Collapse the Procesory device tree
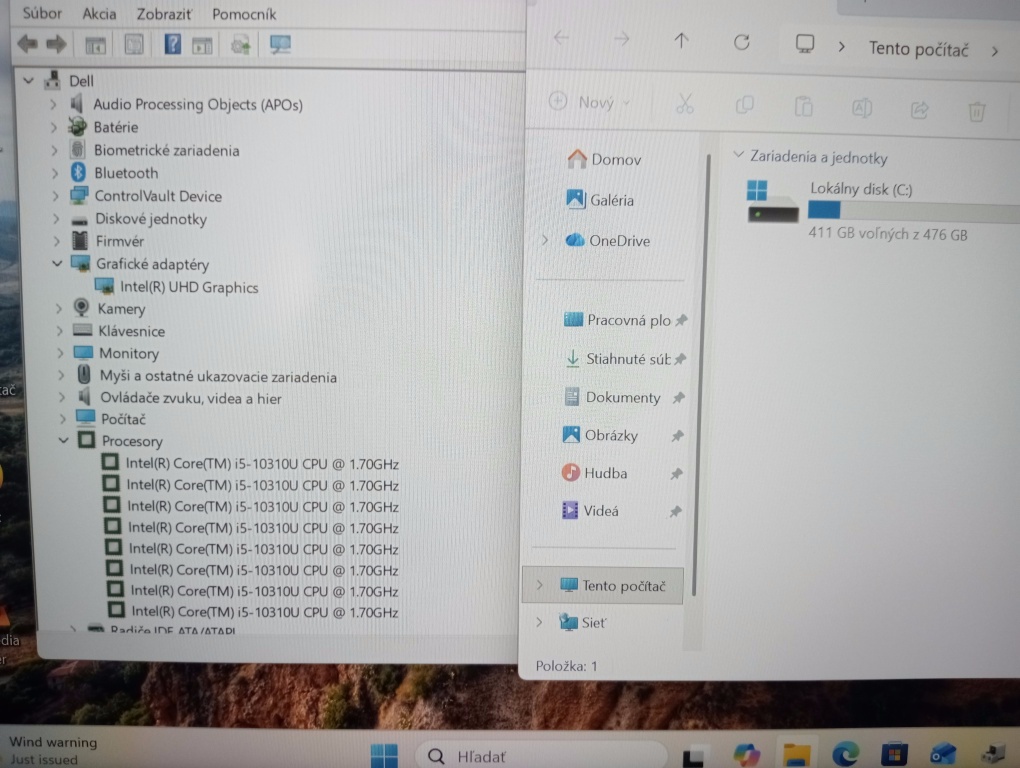 tap(63, 441)
